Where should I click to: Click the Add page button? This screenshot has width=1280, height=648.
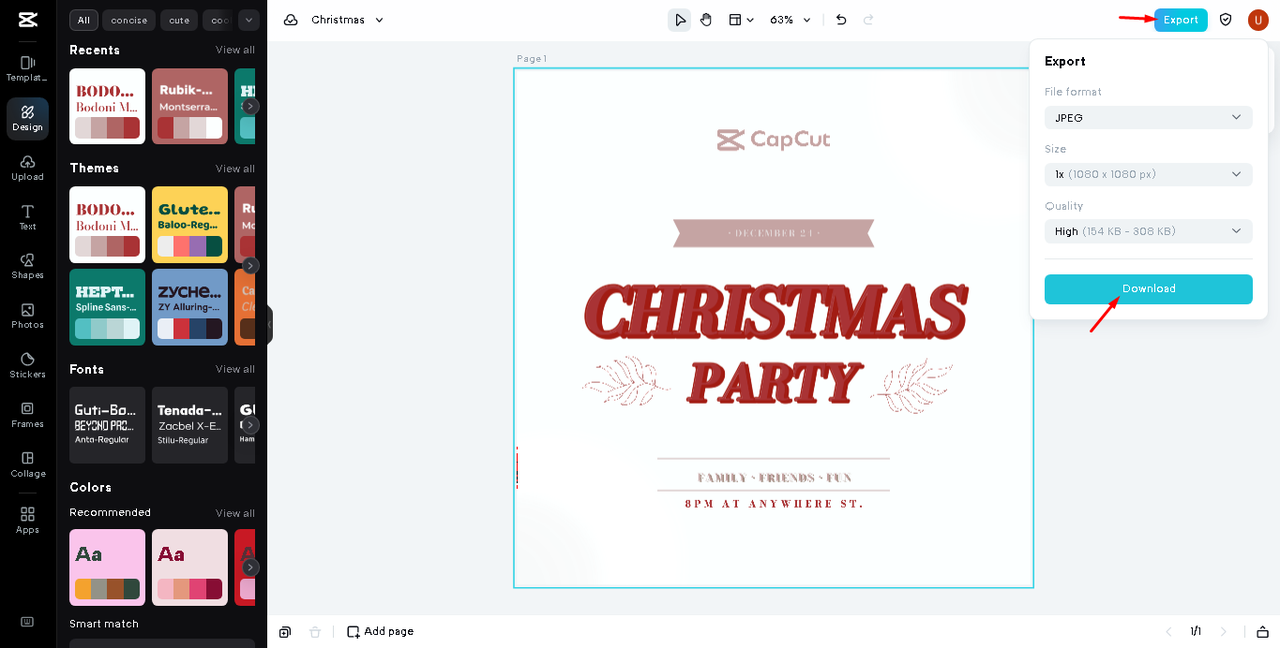(x=380, y=632)
